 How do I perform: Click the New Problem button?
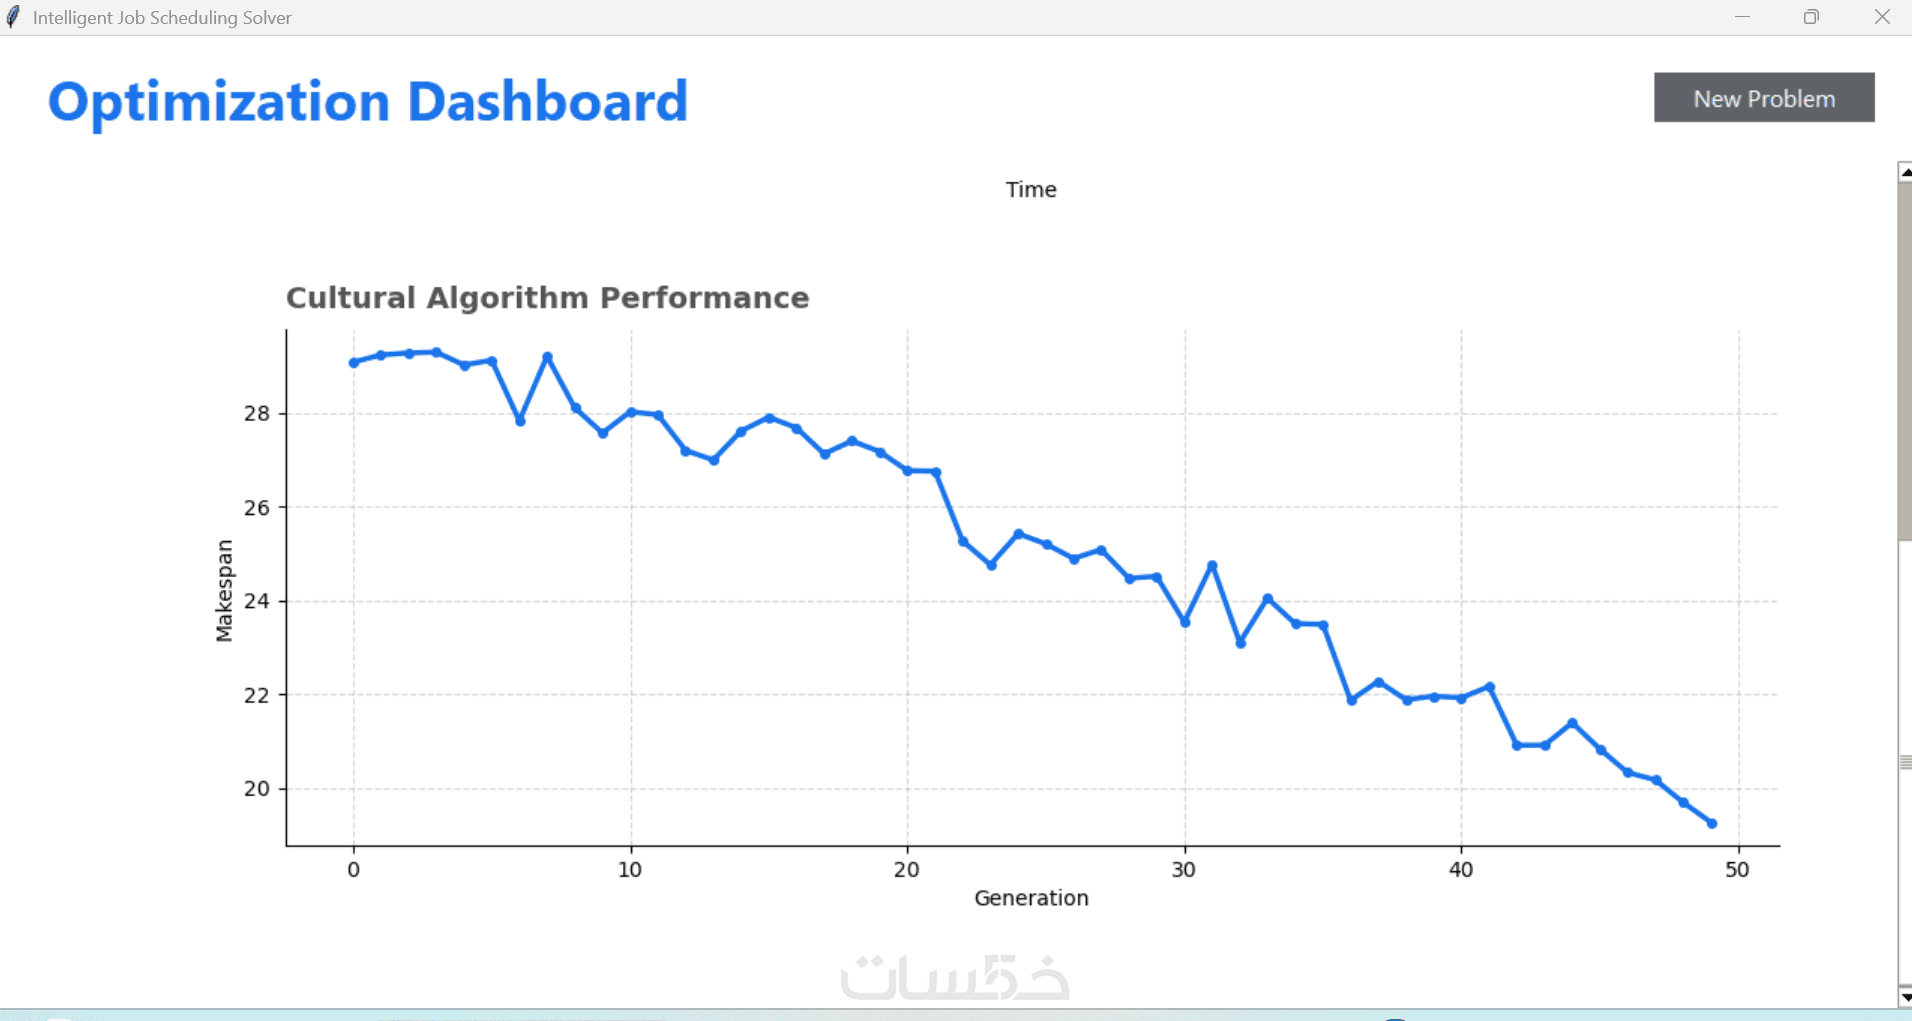tap(1763, 98)
